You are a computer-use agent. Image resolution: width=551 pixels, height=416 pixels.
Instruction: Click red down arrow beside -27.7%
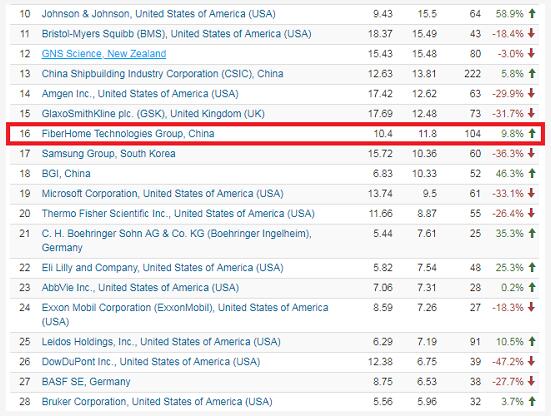coord(532,381)
